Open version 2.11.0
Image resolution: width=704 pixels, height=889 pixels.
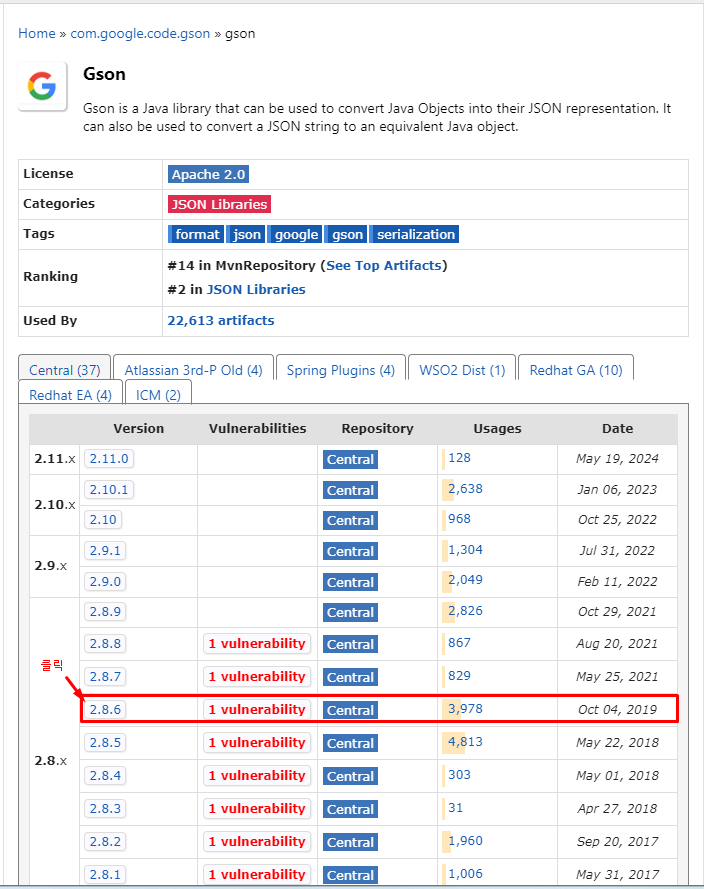109,459
